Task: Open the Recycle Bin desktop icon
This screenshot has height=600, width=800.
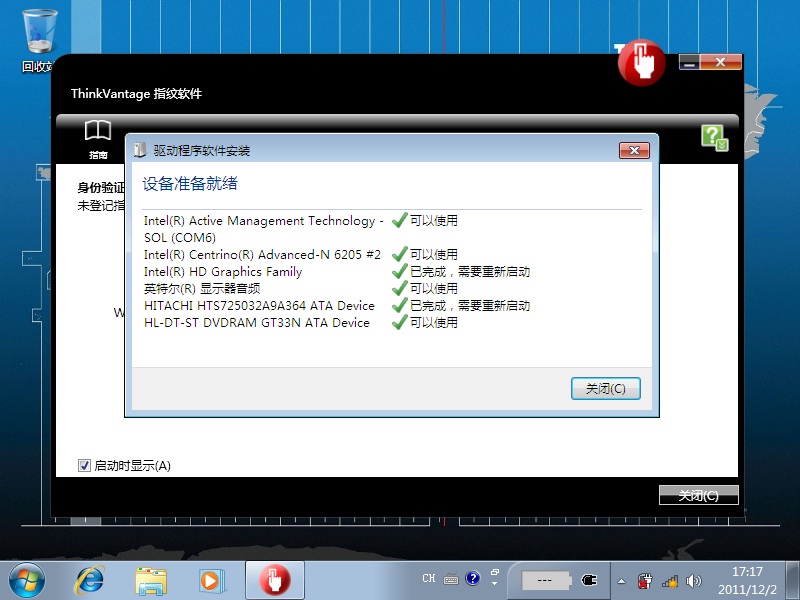Action: click(x=39, y=42)
